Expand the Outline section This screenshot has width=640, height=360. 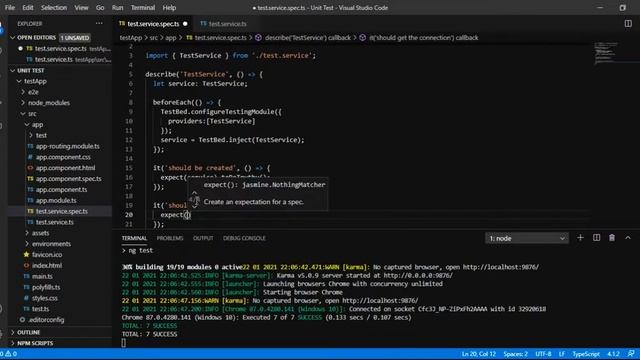[x=60, y=332]
